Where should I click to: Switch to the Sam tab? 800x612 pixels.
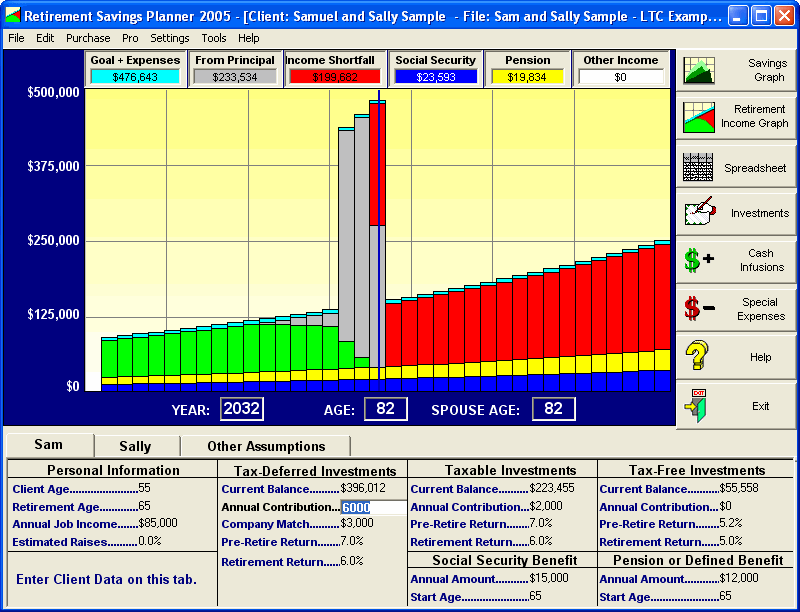point(49,445)
